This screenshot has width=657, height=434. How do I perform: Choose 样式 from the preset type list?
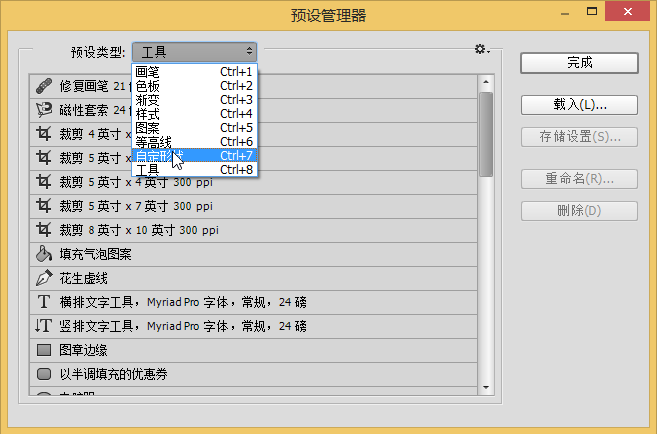pos(194,114)
